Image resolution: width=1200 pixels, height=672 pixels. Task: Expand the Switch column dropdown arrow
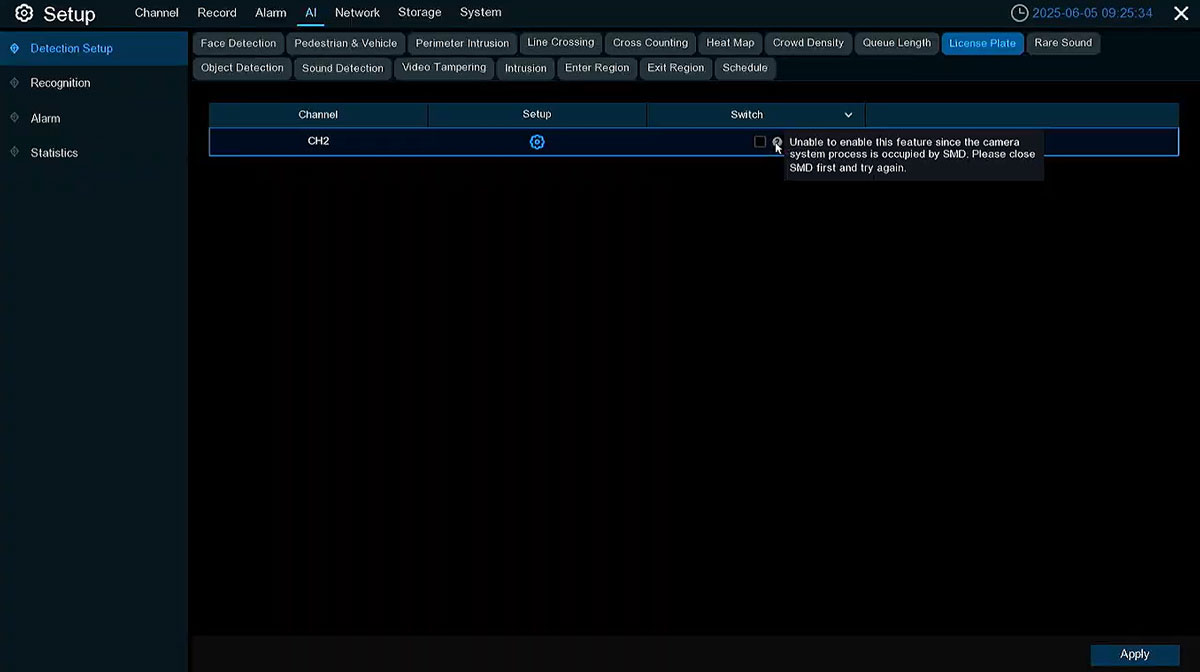coord(848,115)
